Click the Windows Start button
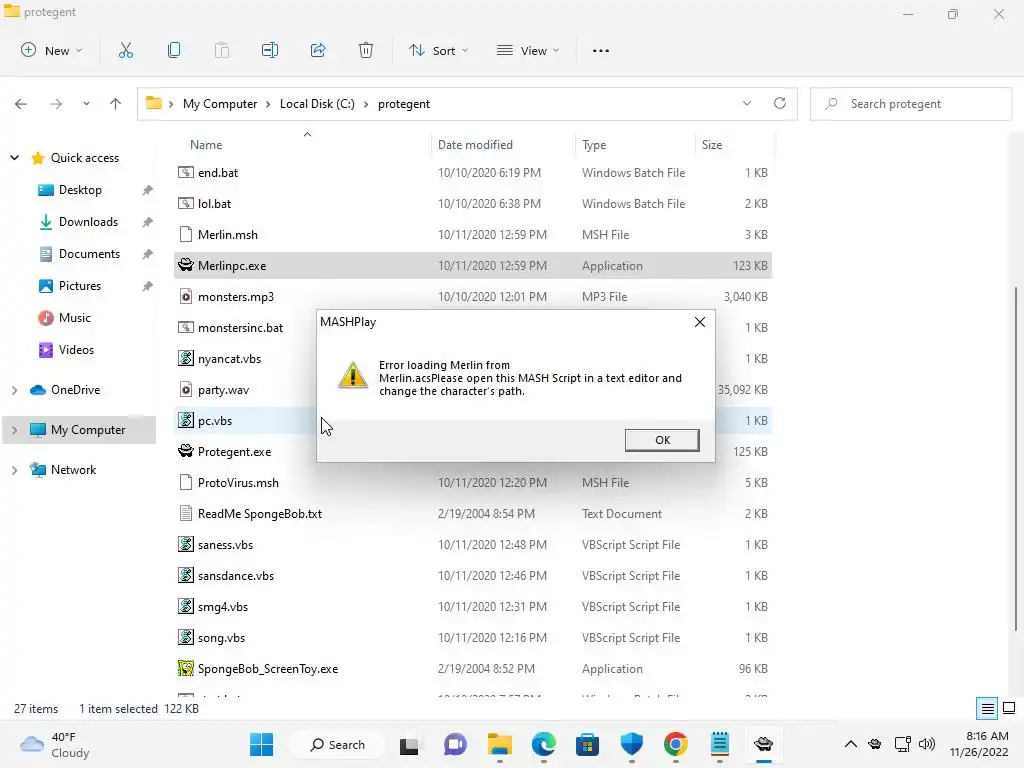Viewport: 1024px width, 768px height. [262, 744]
